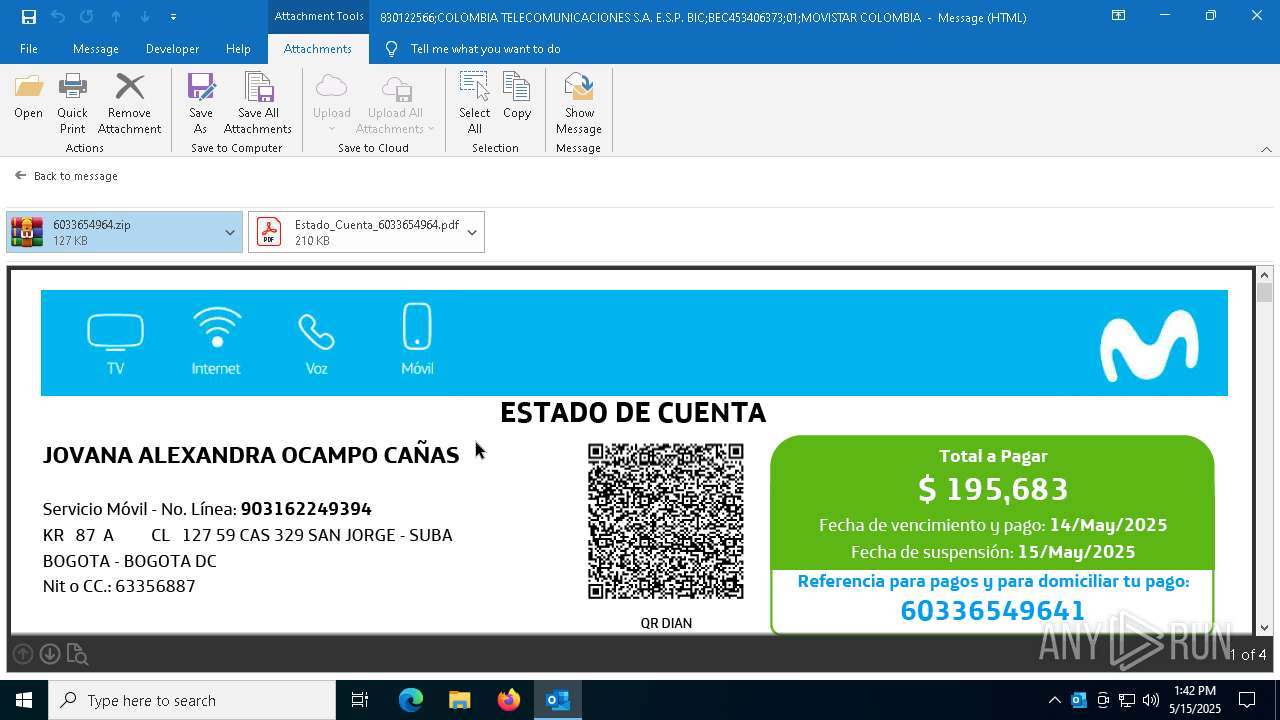Open File Explorer from taskbar
This screenshot has height=720, width=1280.
pyautogui.click(x=459, y=700)
